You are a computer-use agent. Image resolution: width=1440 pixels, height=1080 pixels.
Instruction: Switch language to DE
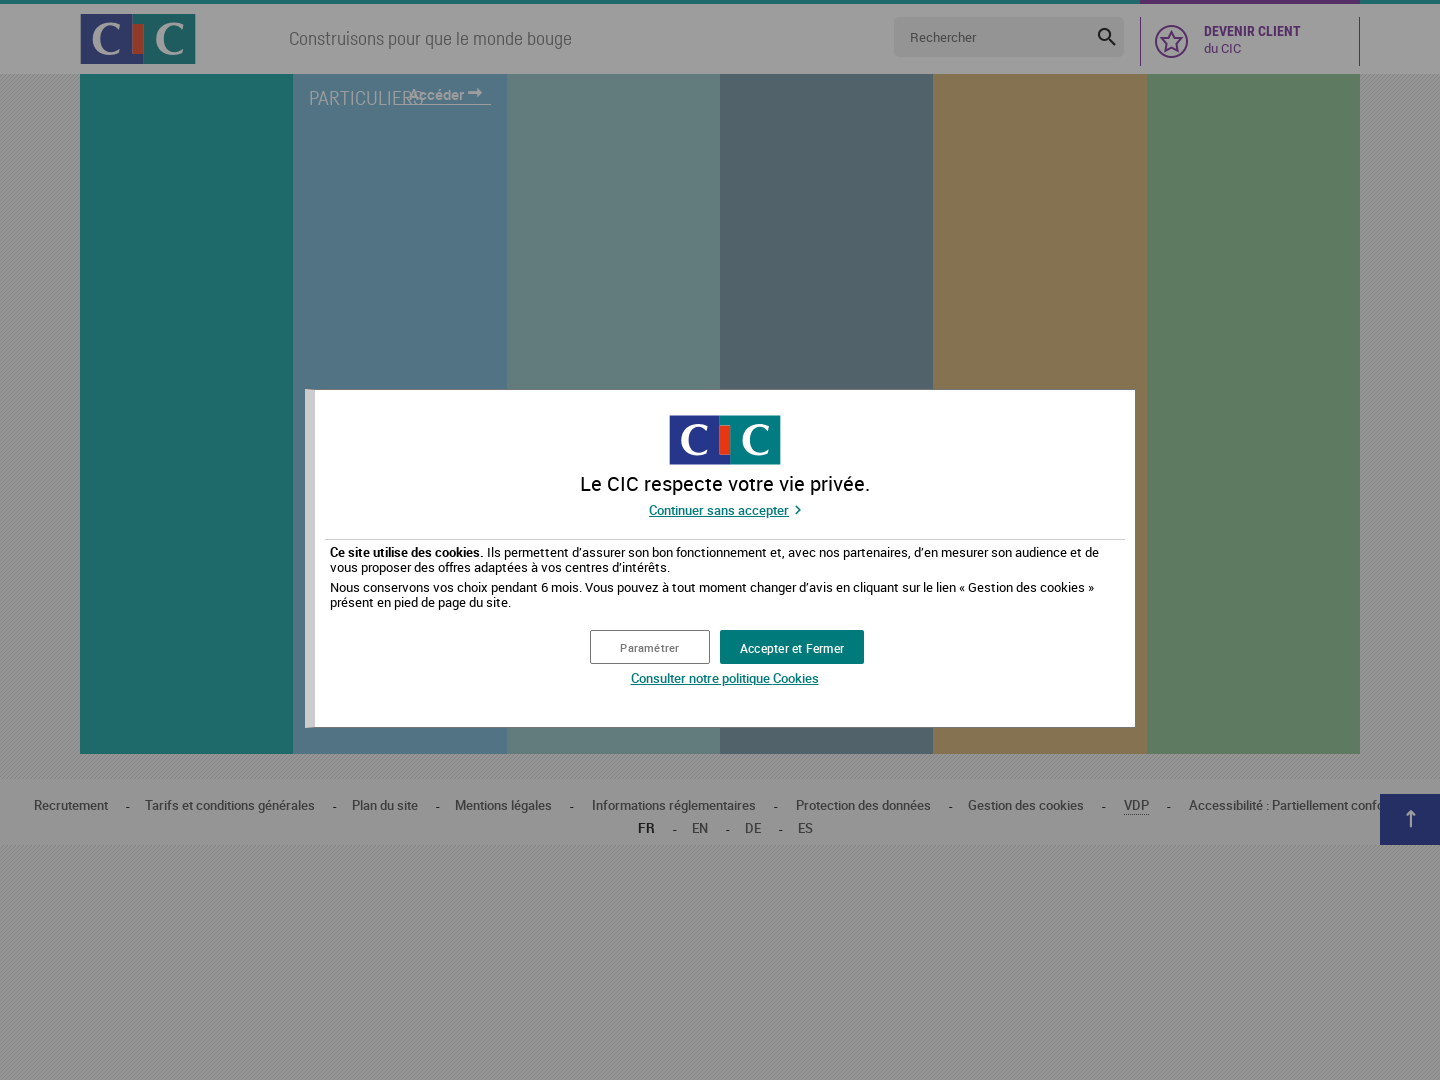pyautogui.click(x=753, y=828)
